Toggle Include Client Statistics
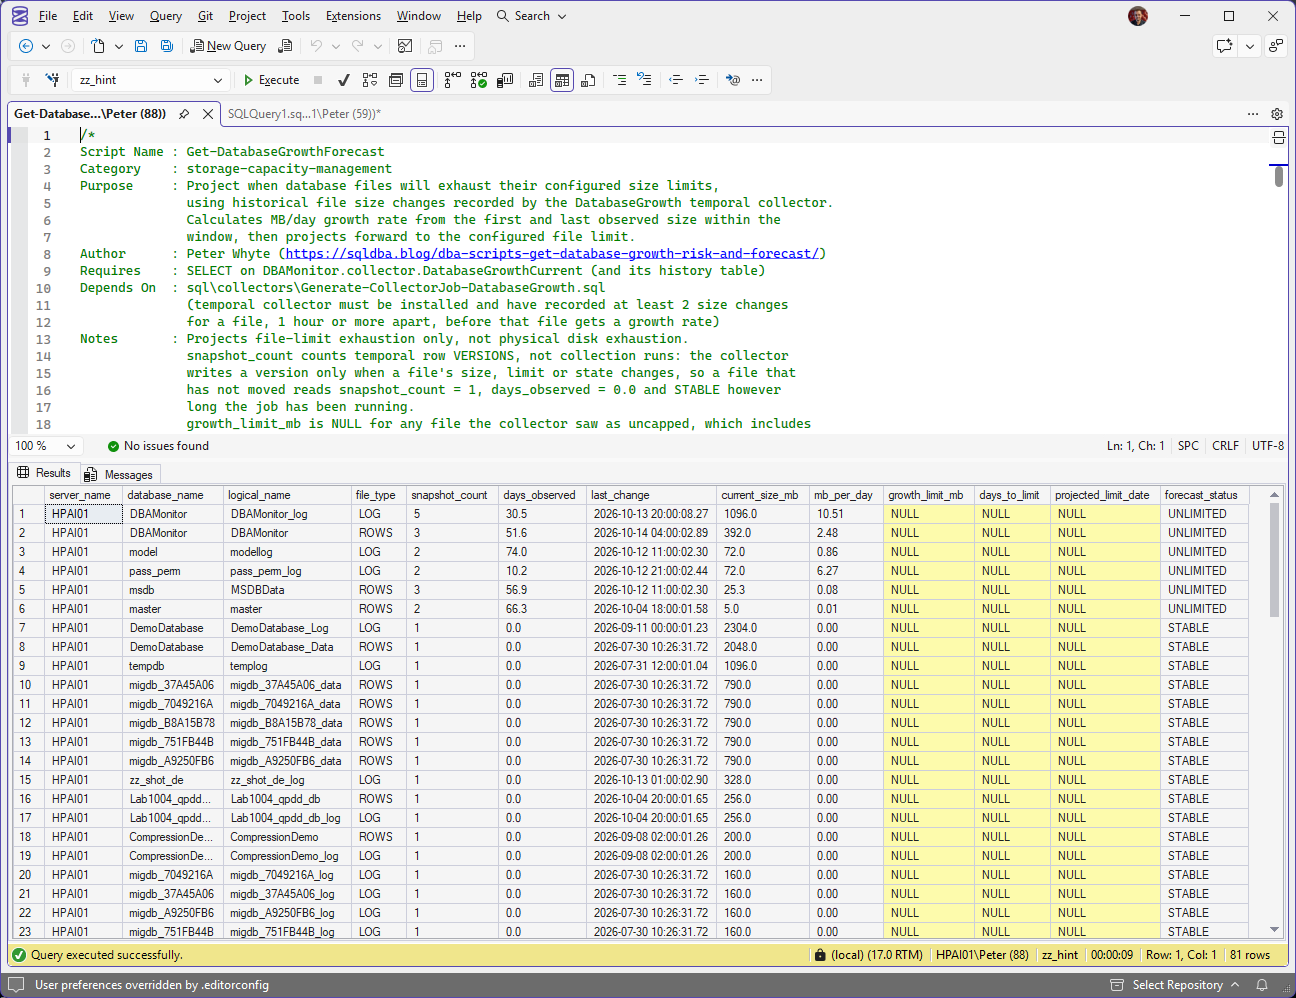 coord(505,80)
